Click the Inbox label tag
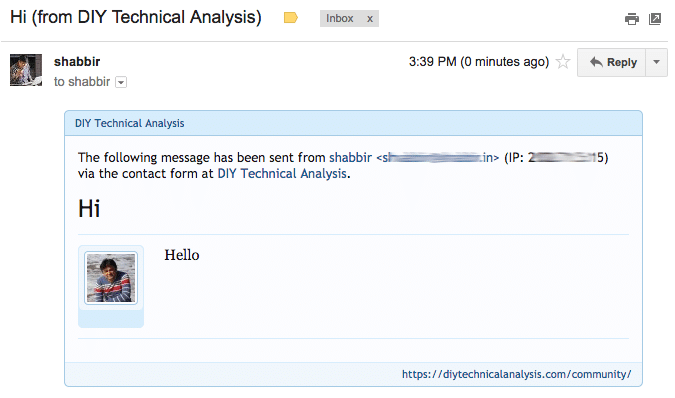This screenshot has width=675, height=398. pos(340,19)
